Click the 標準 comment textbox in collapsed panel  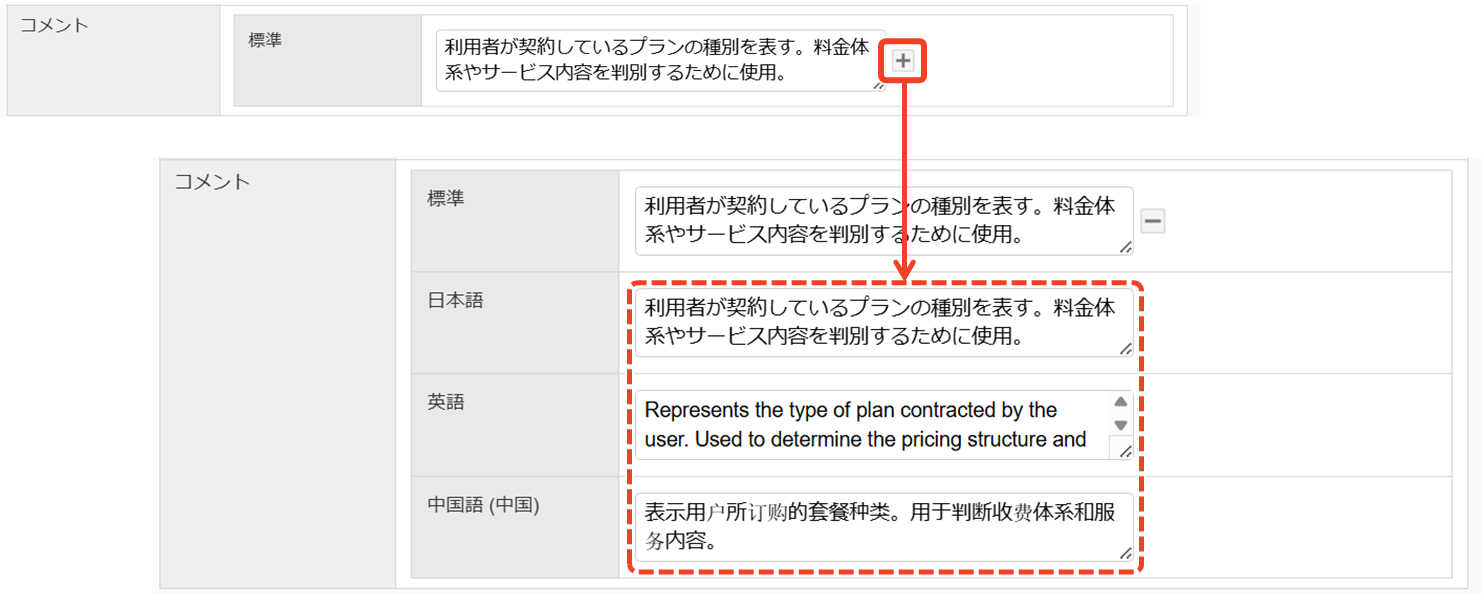(x=658, y=60)
